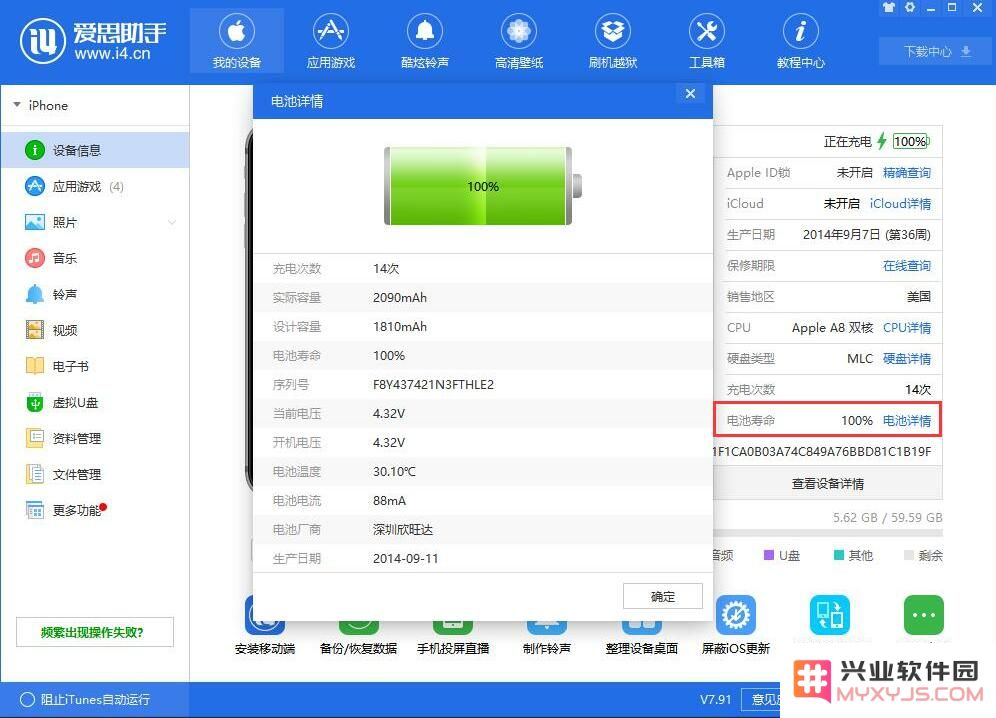The width and height of the screenshot is (996, 718).
Task: Click battery maker 深圳欣旺达
Action: [403, 529]
